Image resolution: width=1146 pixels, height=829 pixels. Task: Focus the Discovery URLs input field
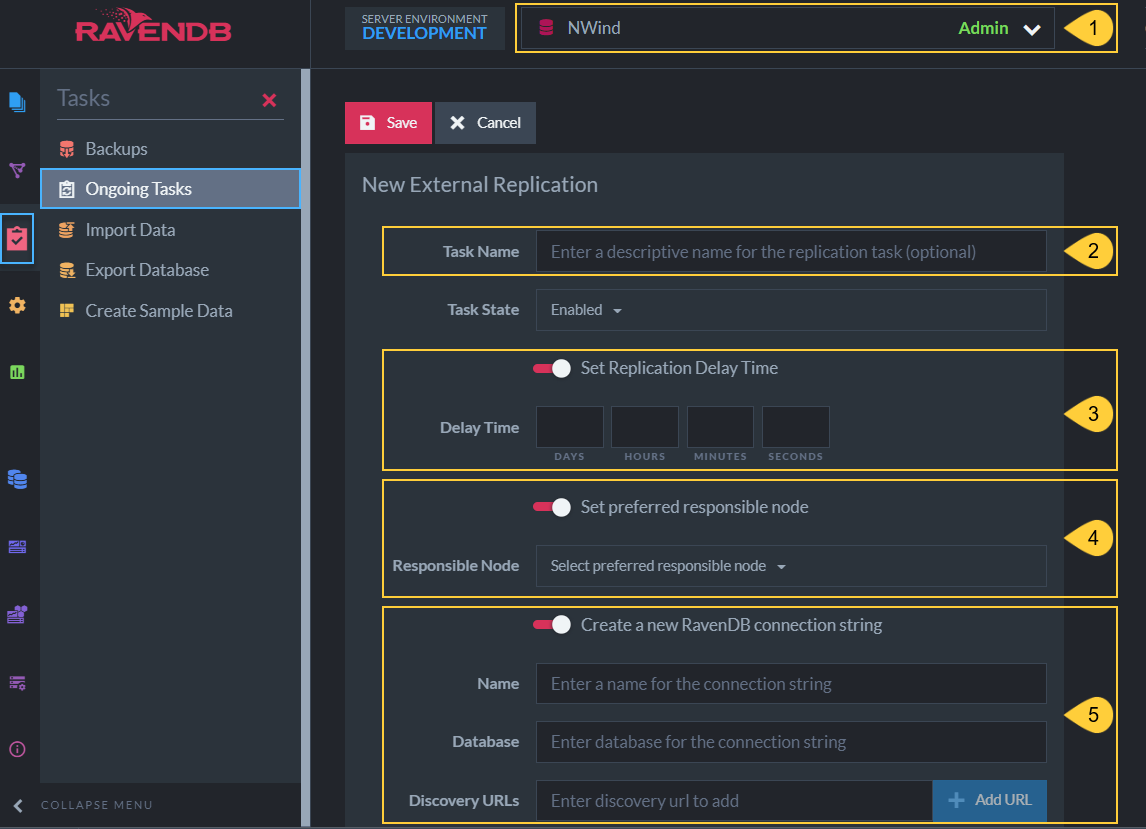(x=734, y=800)
